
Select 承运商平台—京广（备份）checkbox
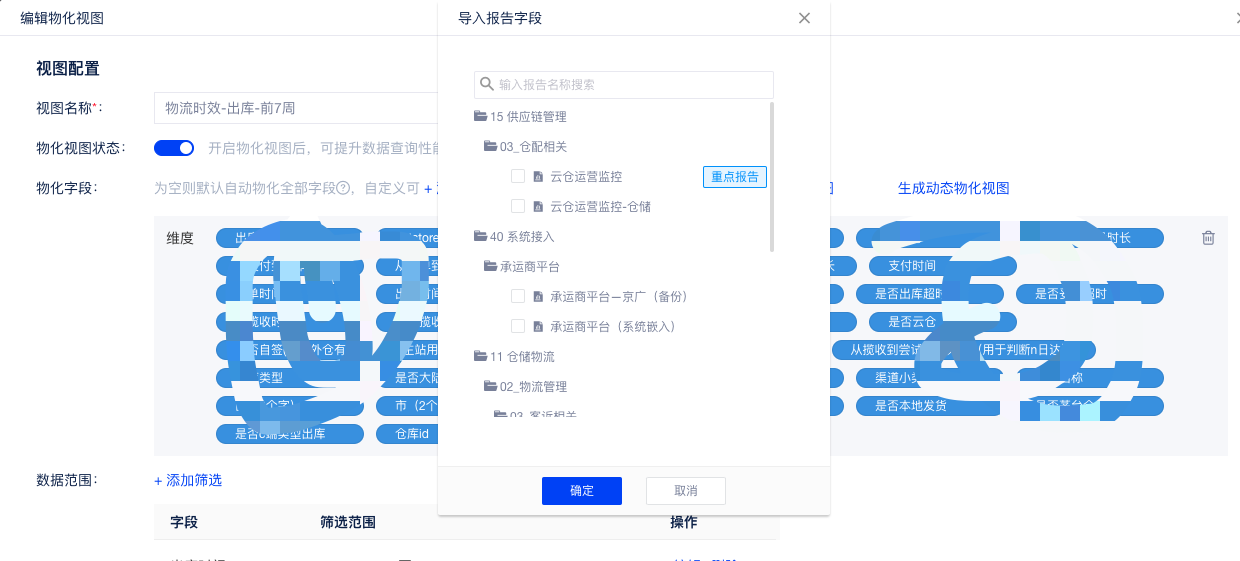click(x=518, y=297)
